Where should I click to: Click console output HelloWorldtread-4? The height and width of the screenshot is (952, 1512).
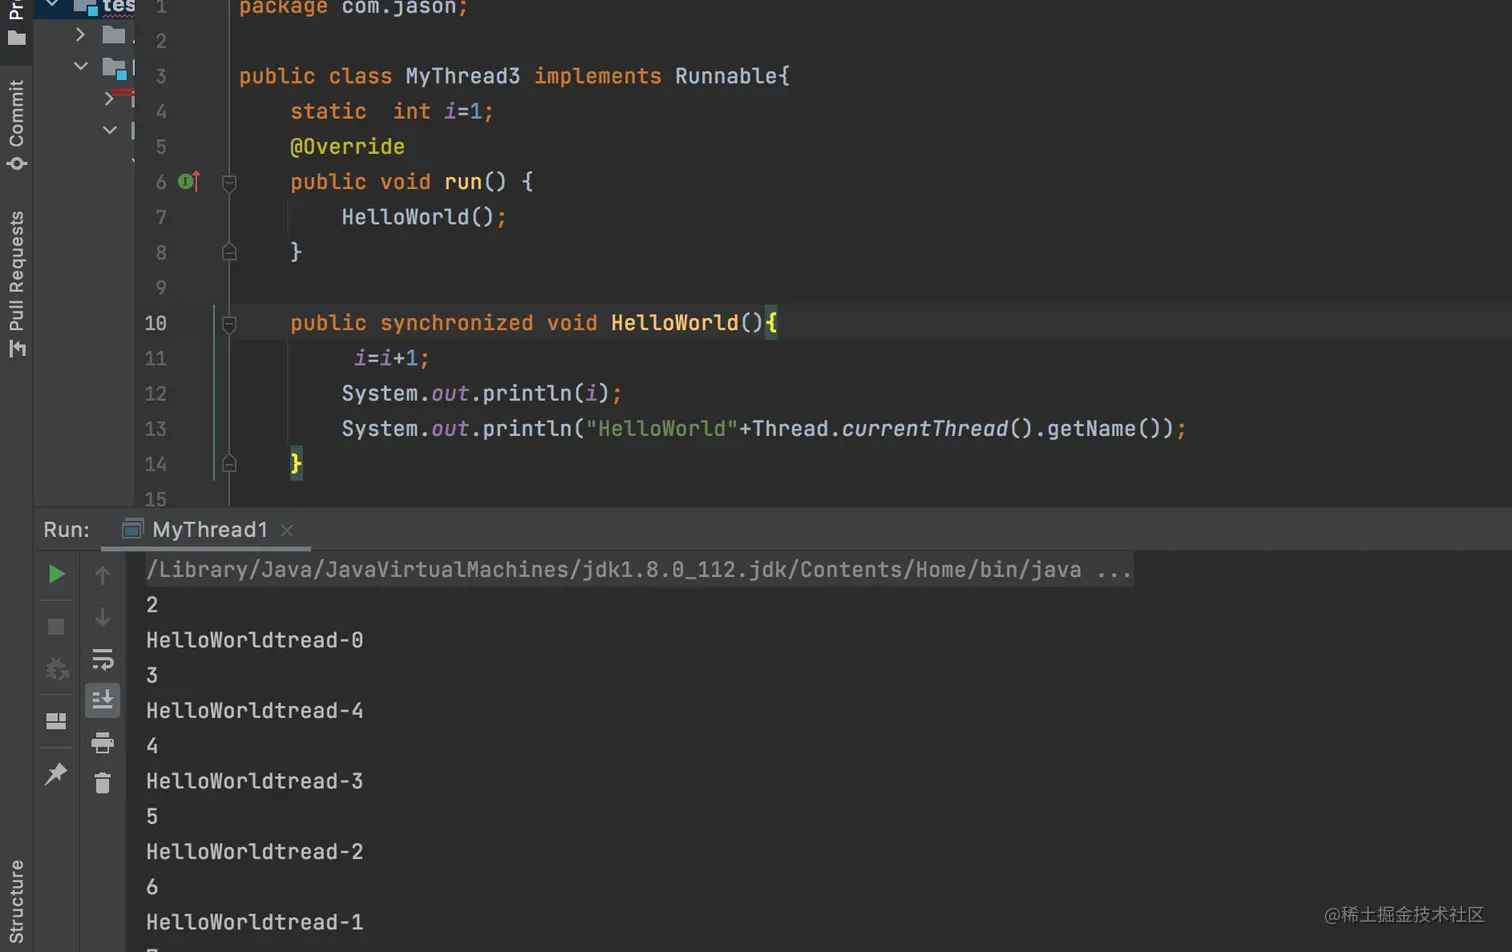tap(254, 711)
